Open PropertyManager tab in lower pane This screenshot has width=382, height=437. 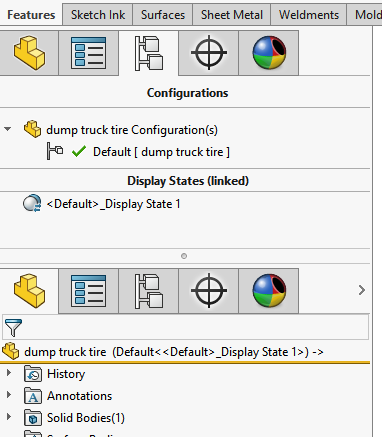point(89,291)
